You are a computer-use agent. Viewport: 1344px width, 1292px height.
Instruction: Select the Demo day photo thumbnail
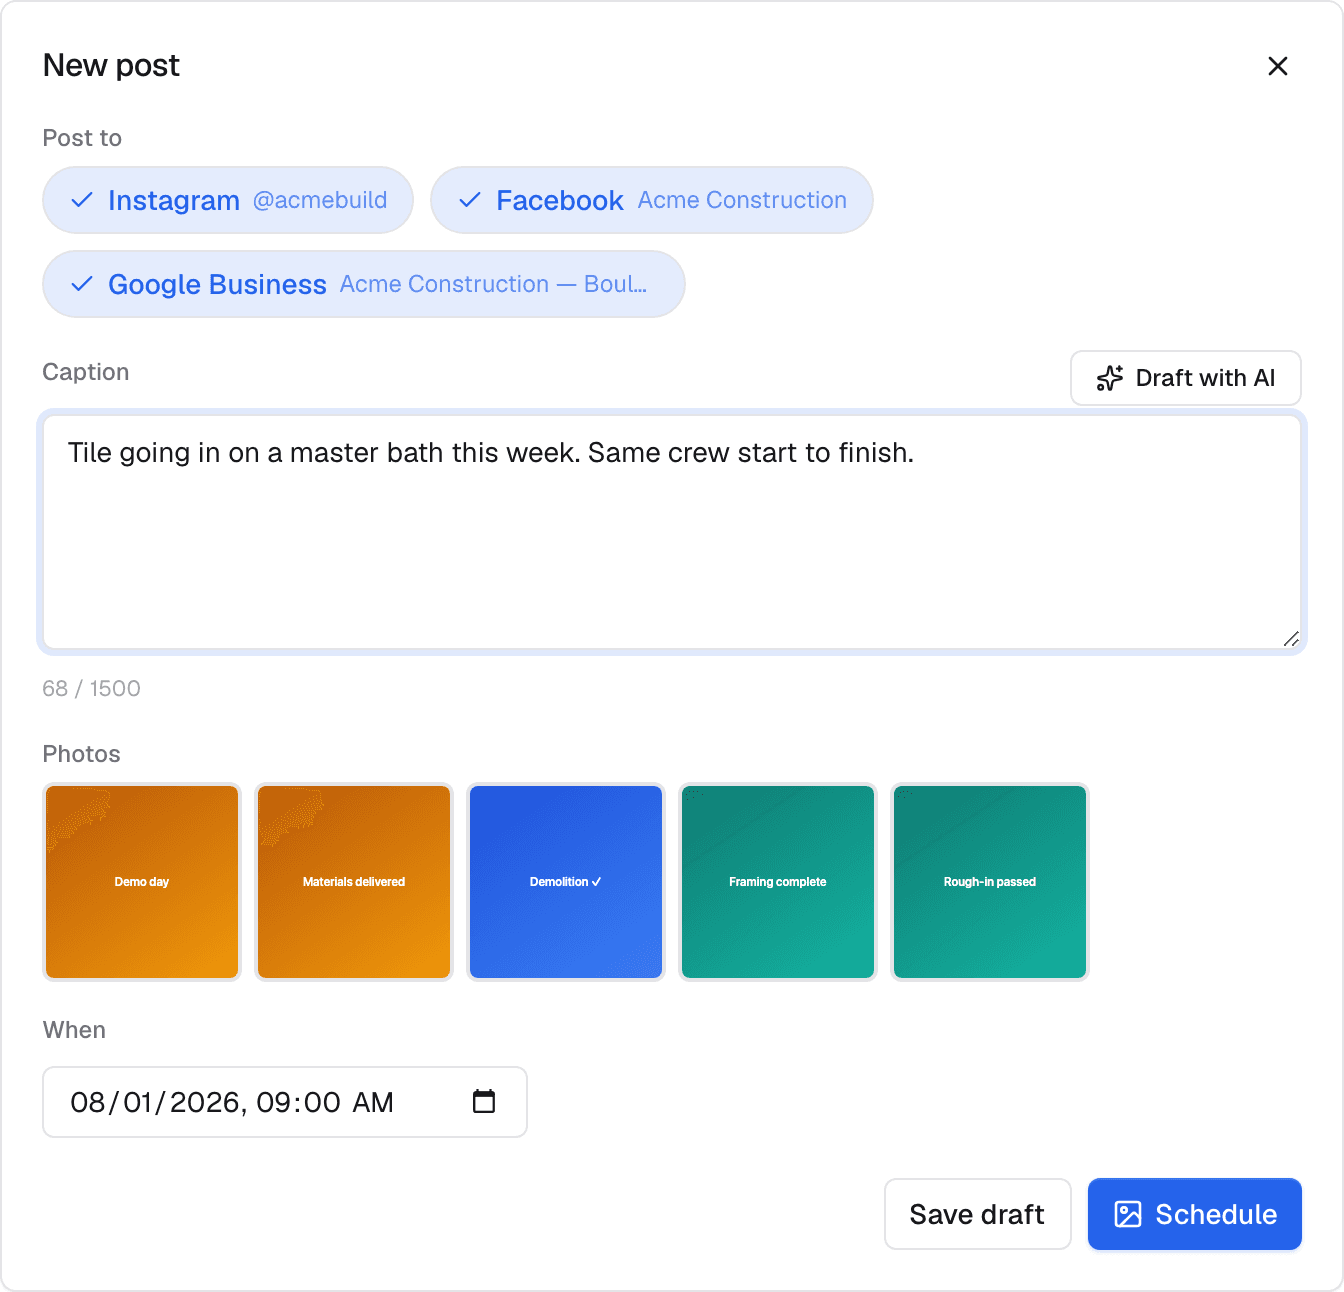pyautogui.click(x=142, y=882)
